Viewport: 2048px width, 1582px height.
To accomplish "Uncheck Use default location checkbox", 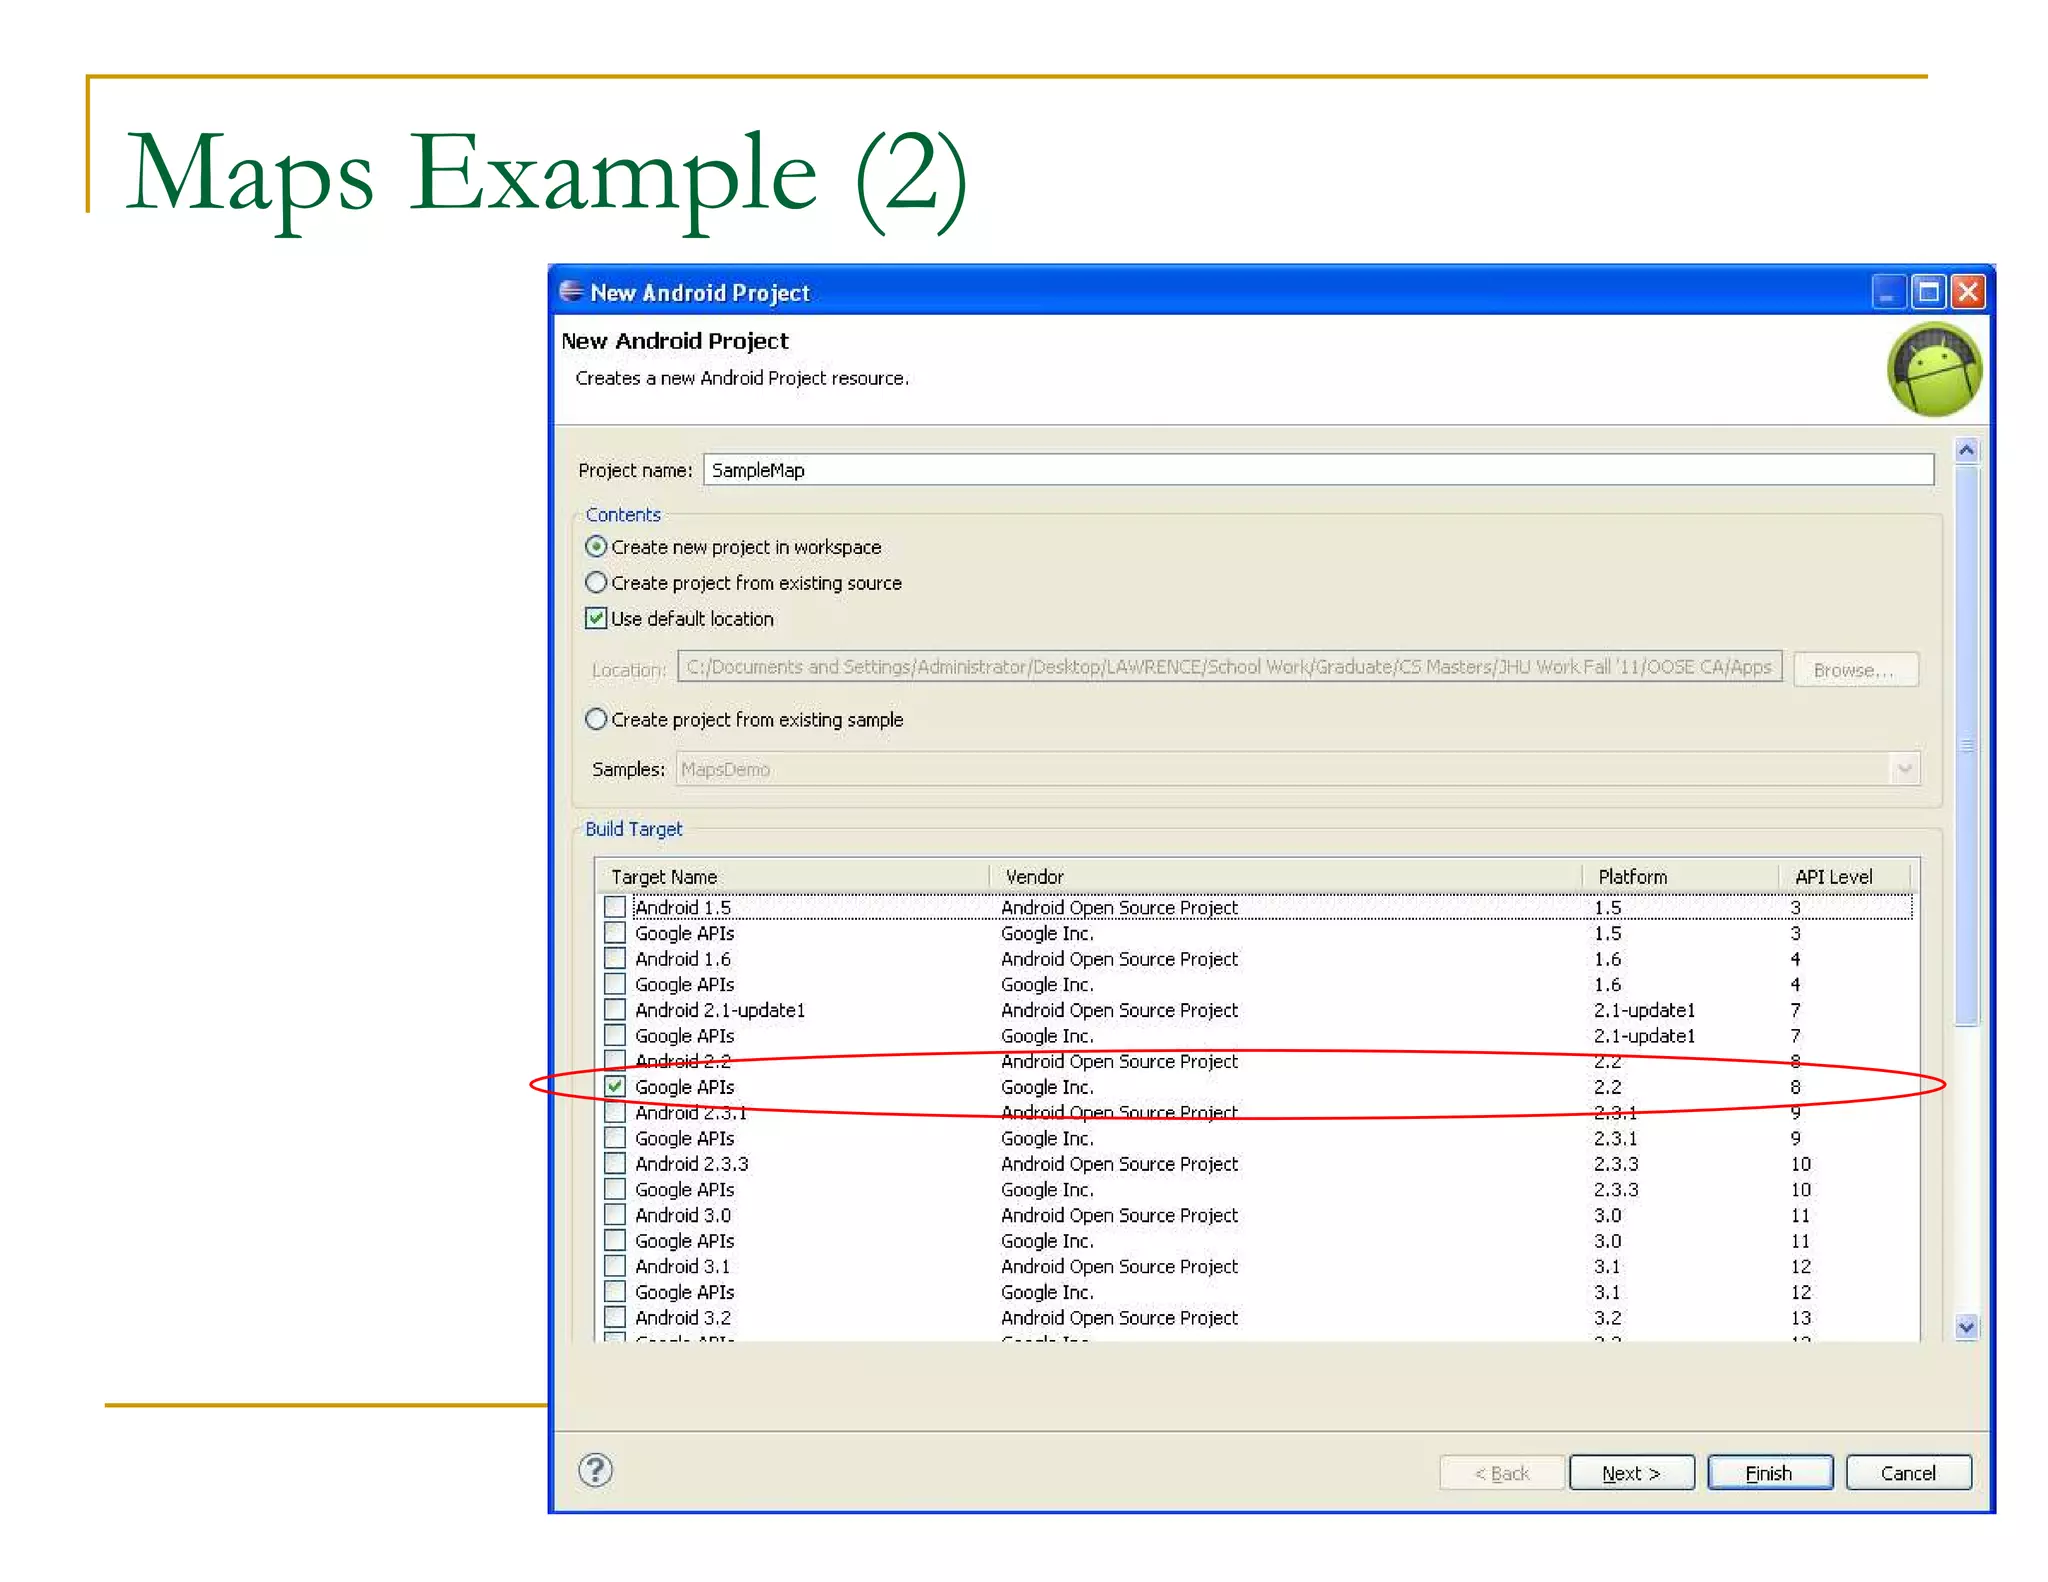I will tap(596, 618).
